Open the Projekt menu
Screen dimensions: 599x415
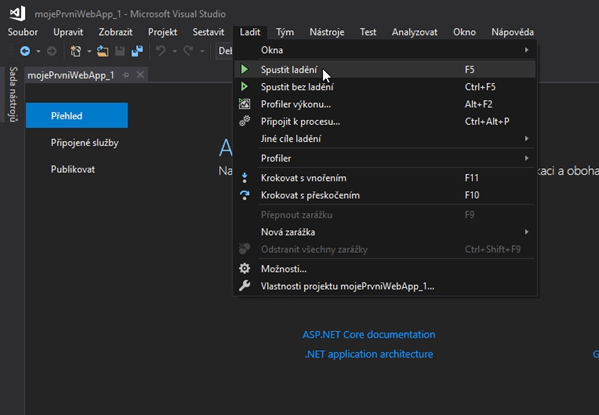pyautogui.click(x=162, y=32)
